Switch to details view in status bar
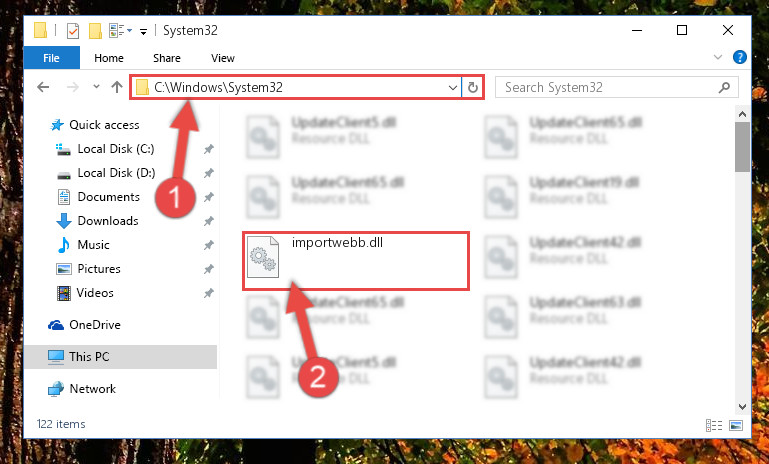The width and height of the screenshot is (769, 464). 714,425
